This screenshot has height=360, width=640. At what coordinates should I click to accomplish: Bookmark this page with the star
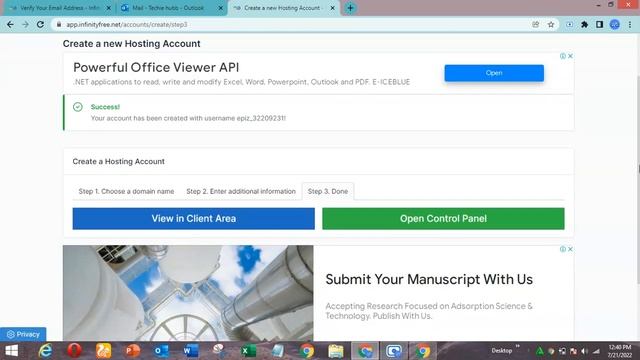(x=551, y=24)
